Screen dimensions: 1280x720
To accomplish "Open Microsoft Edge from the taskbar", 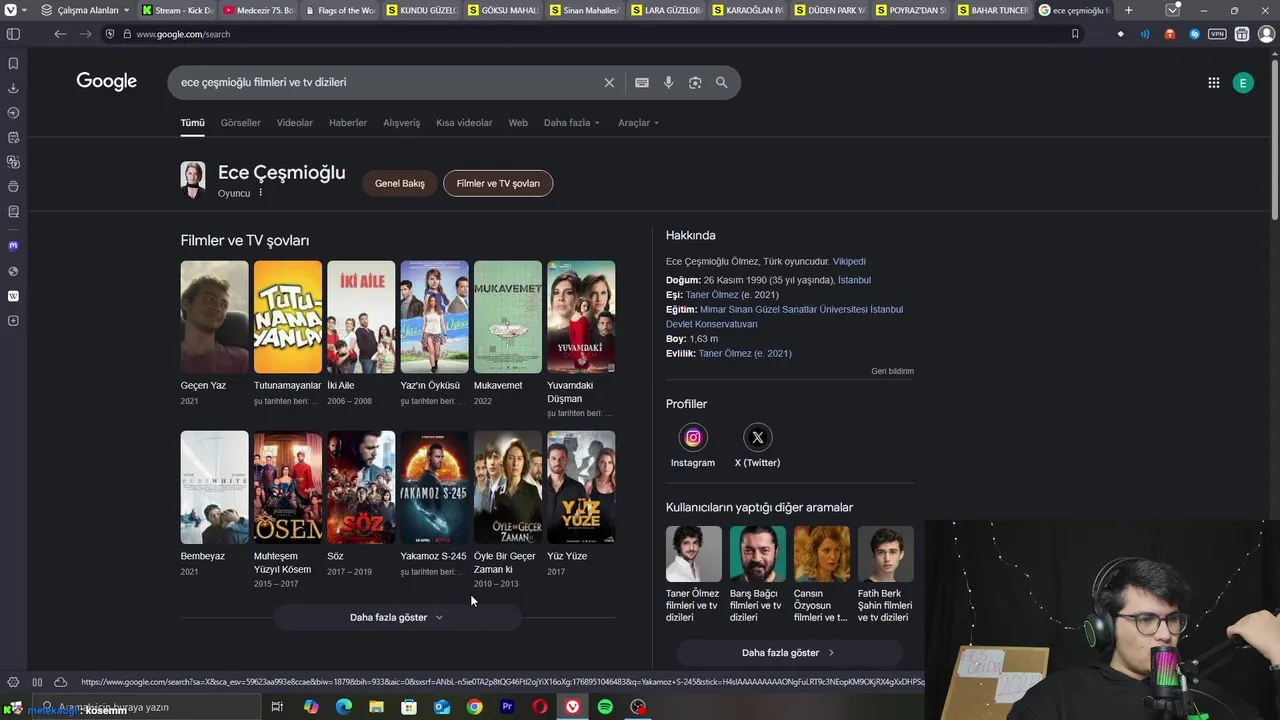I will click(x=343, y=707).
